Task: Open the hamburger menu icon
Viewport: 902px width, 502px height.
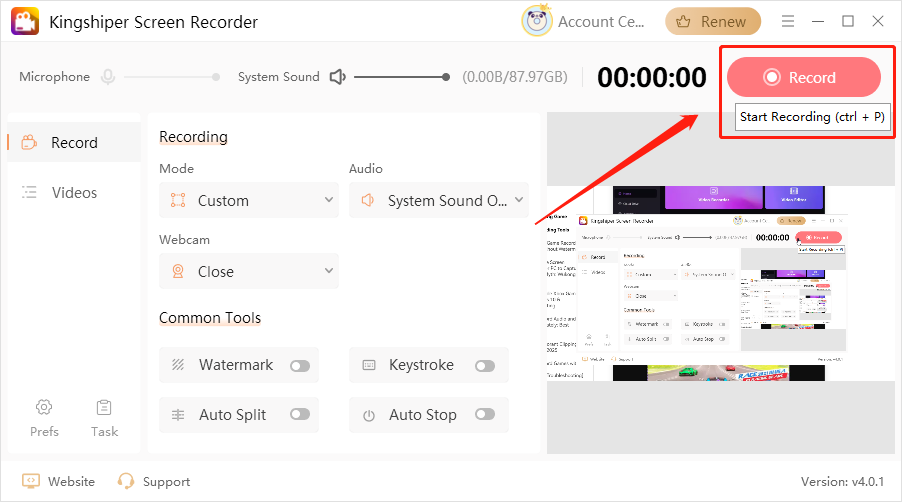Action: coord(788,21)
